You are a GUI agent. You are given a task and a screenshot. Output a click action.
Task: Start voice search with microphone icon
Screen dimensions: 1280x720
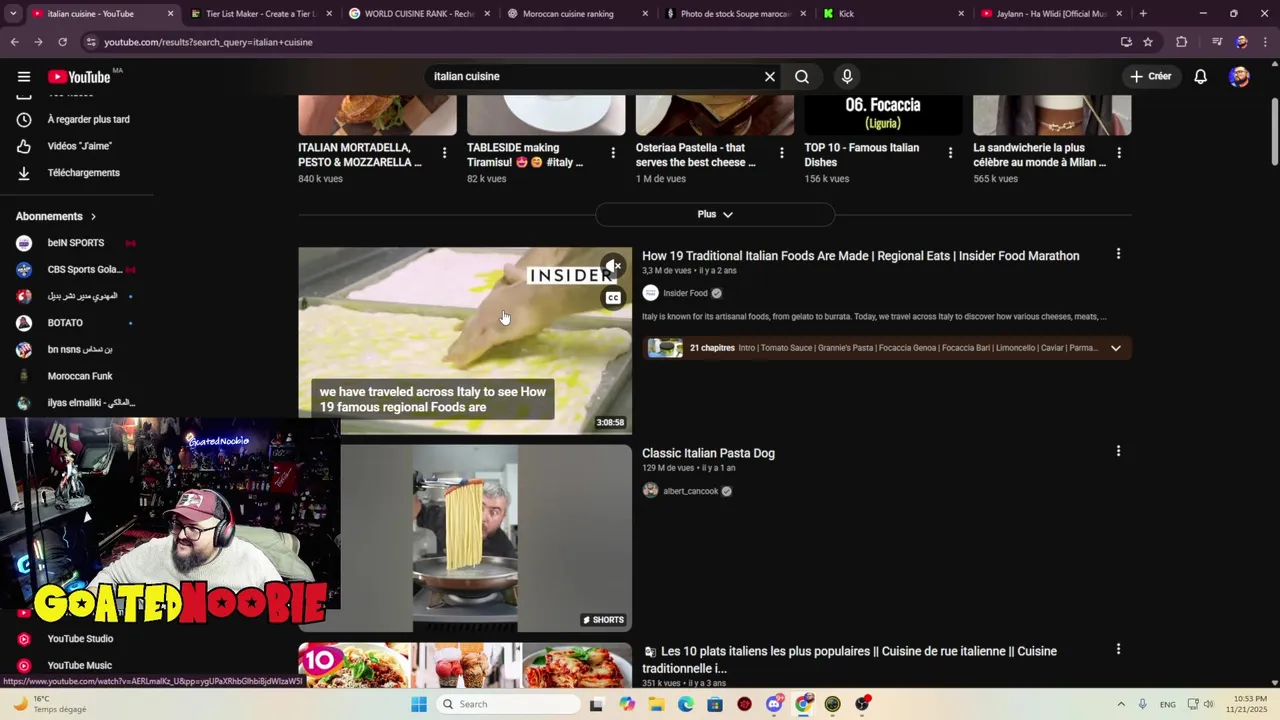(x=847, y=77)
